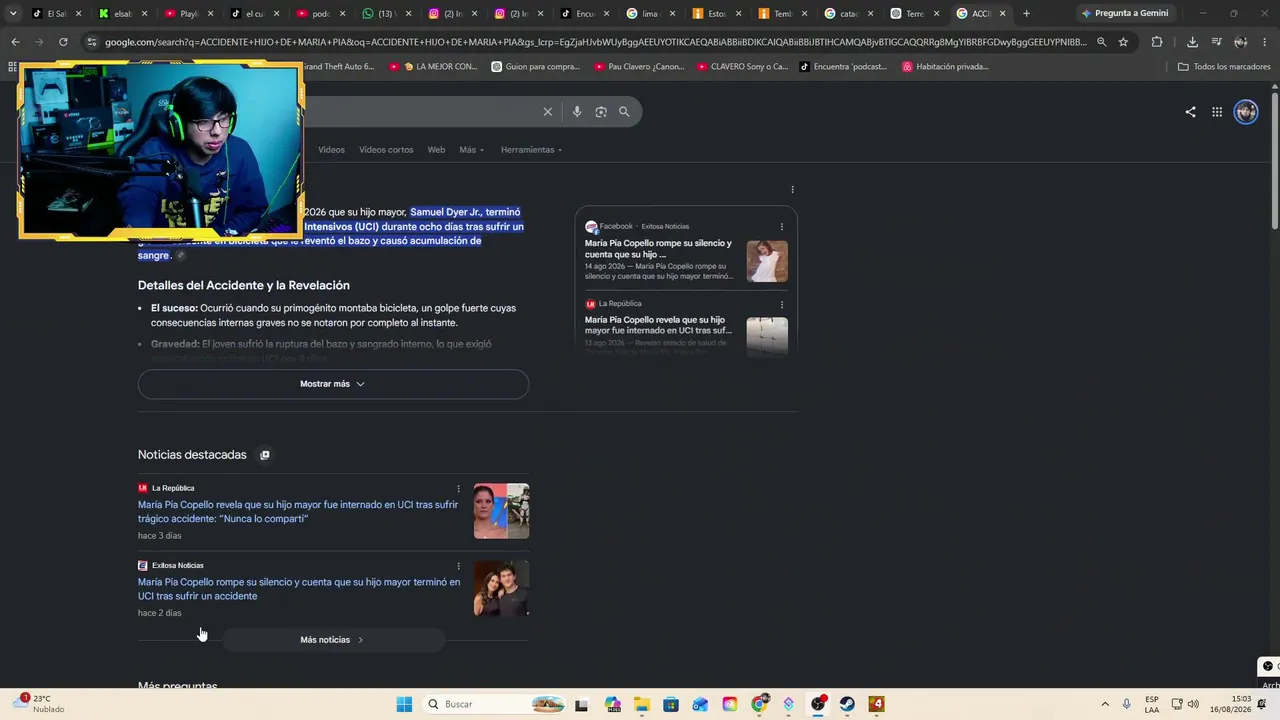
Task: Bookmark this page with the star
Action: [x=1123, y=42]
